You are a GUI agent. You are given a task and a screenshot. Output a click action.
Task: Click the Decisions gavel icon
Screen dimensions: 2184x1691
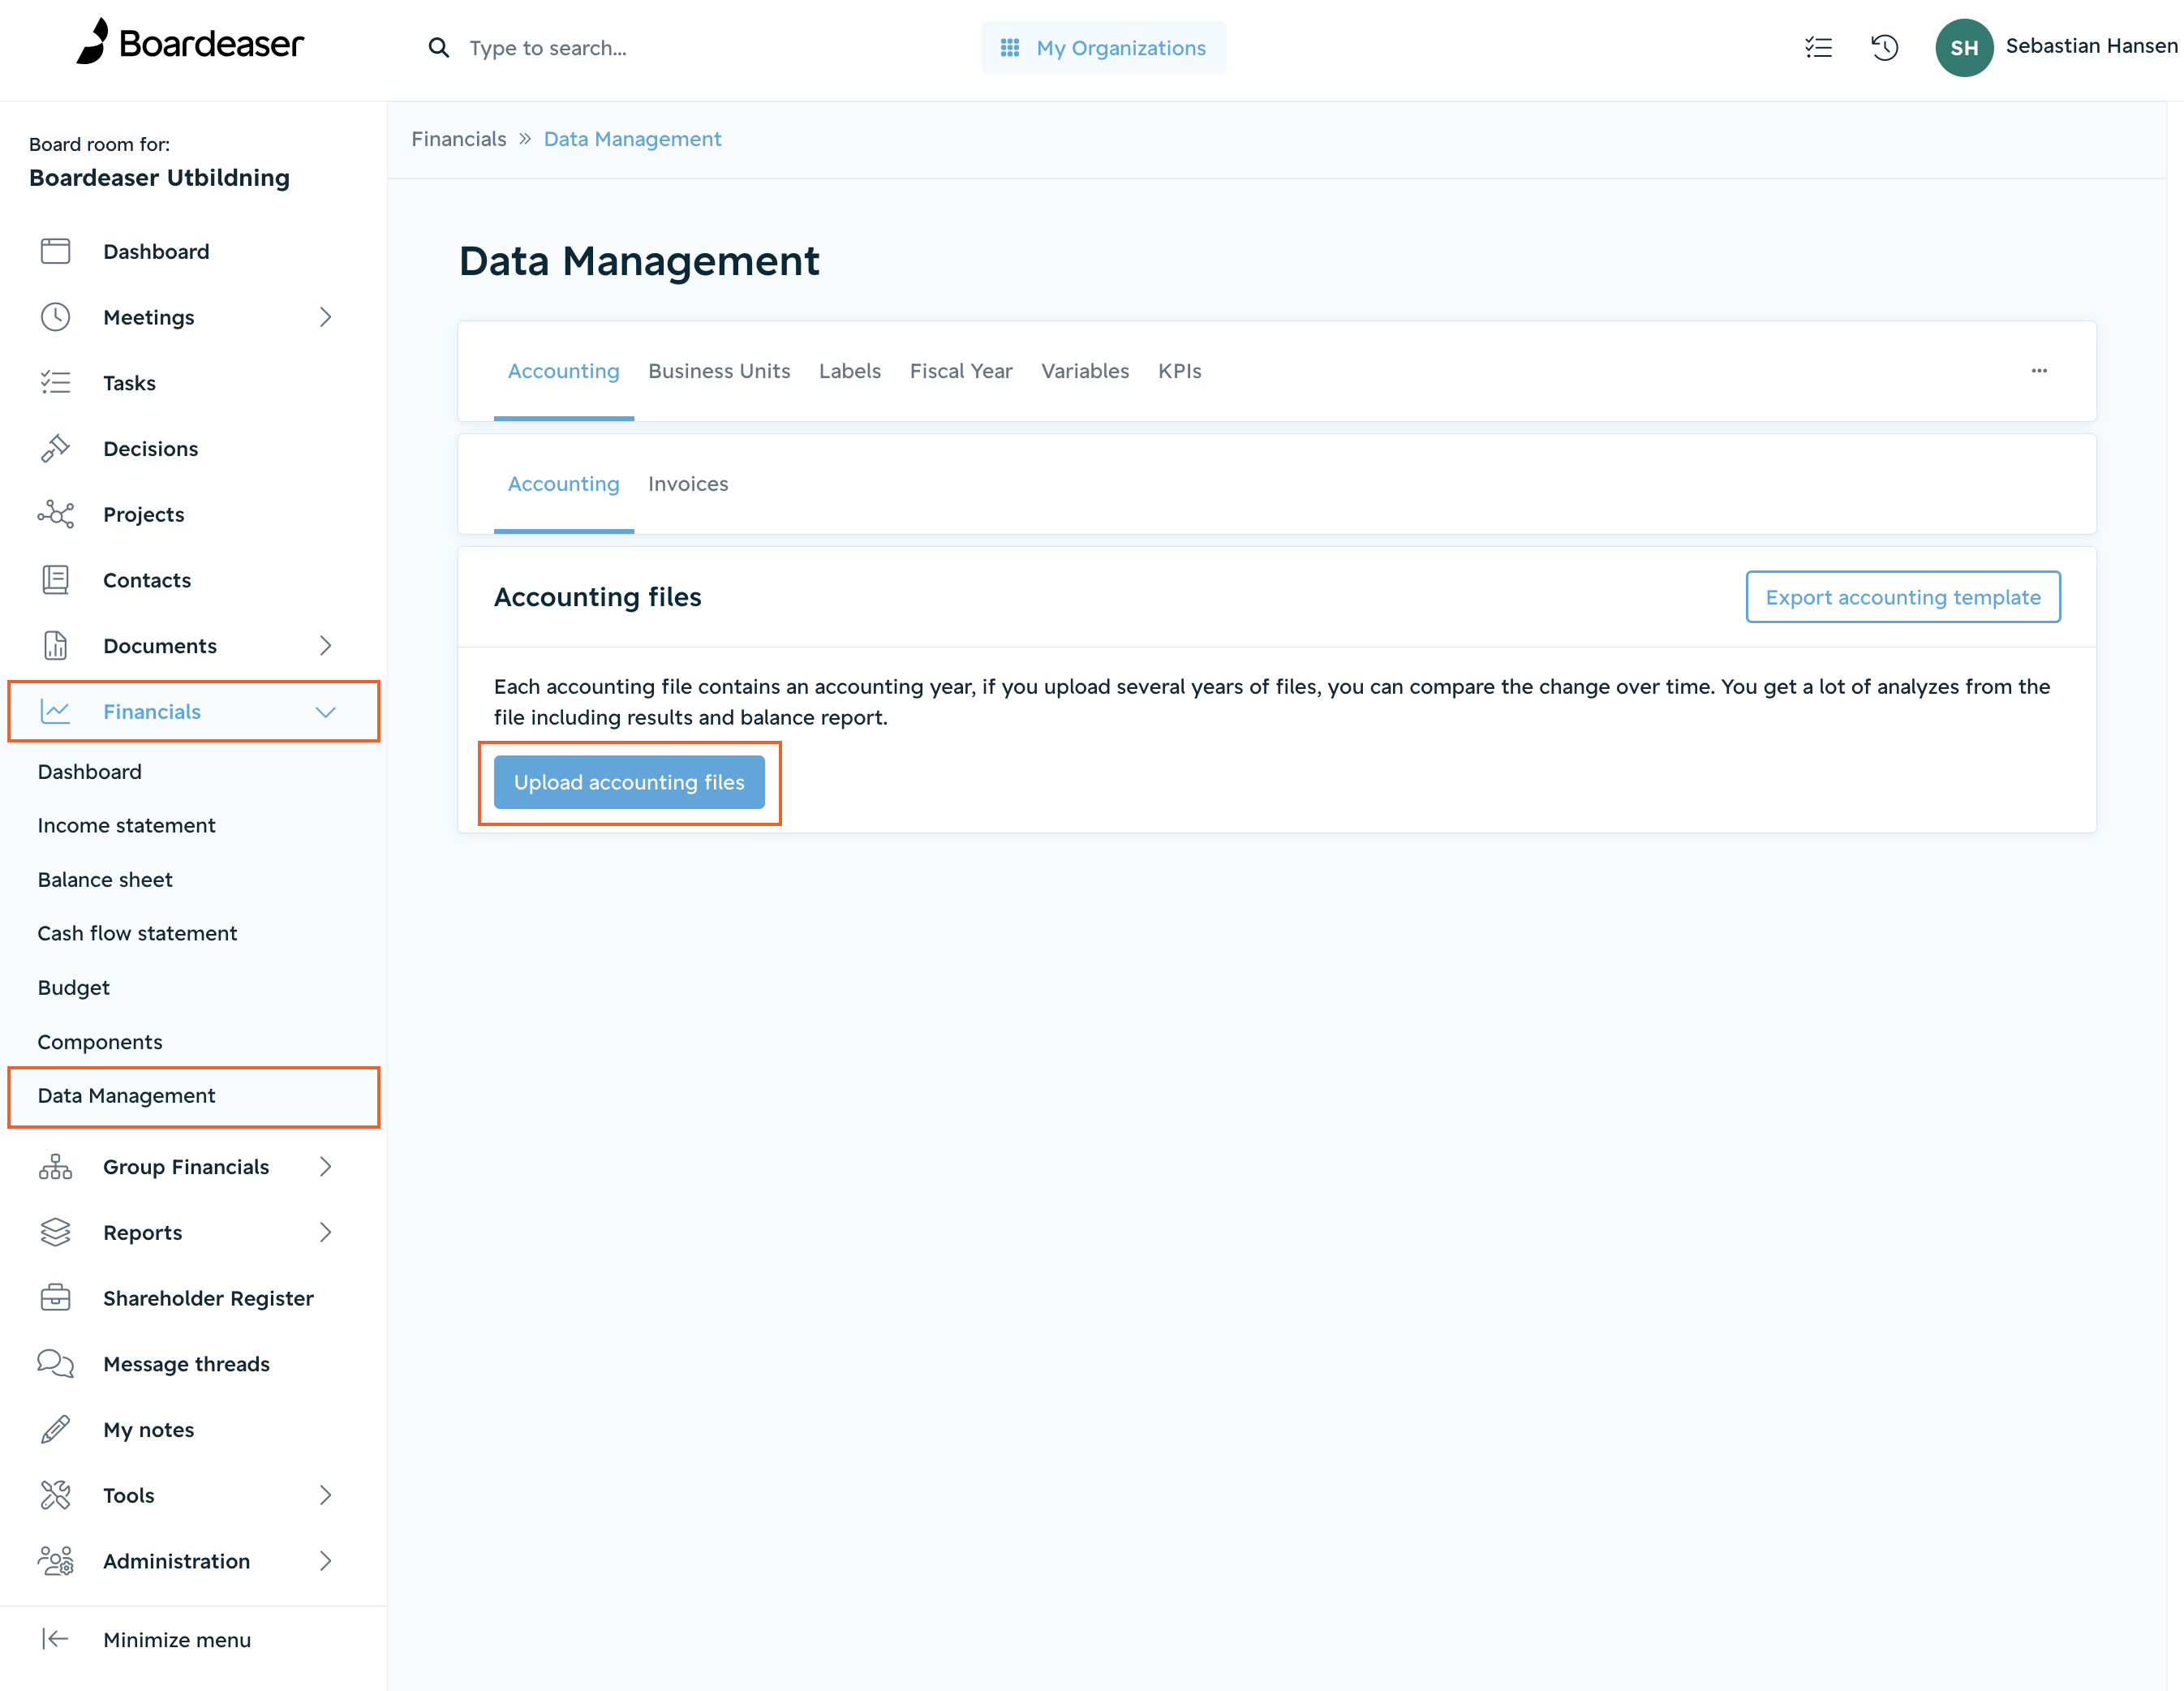[55, 449]
